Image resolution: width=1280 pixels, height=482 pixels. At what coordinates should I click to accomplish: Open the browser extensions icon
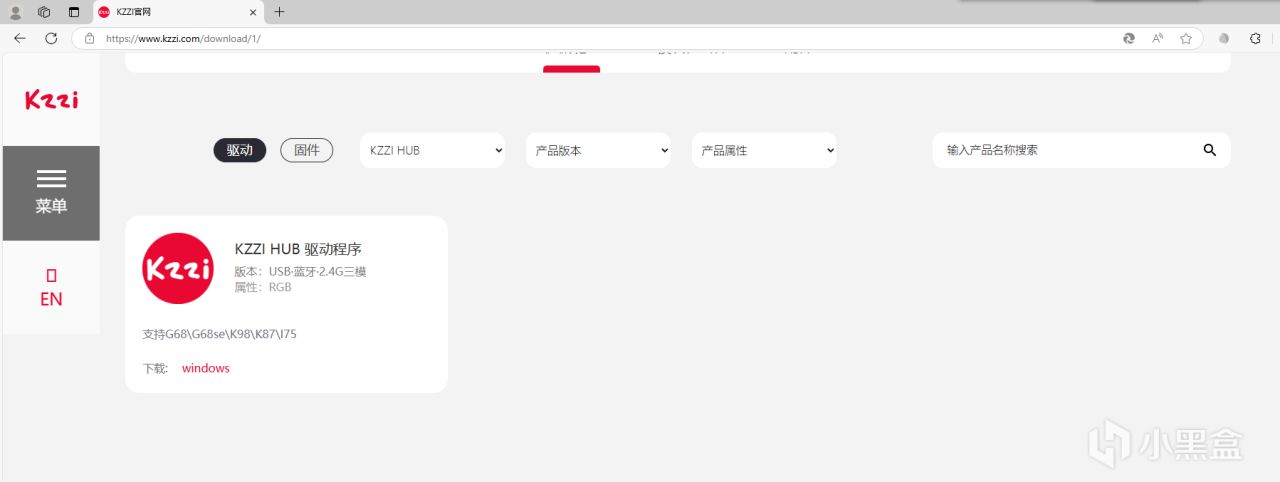point(1256,38)
